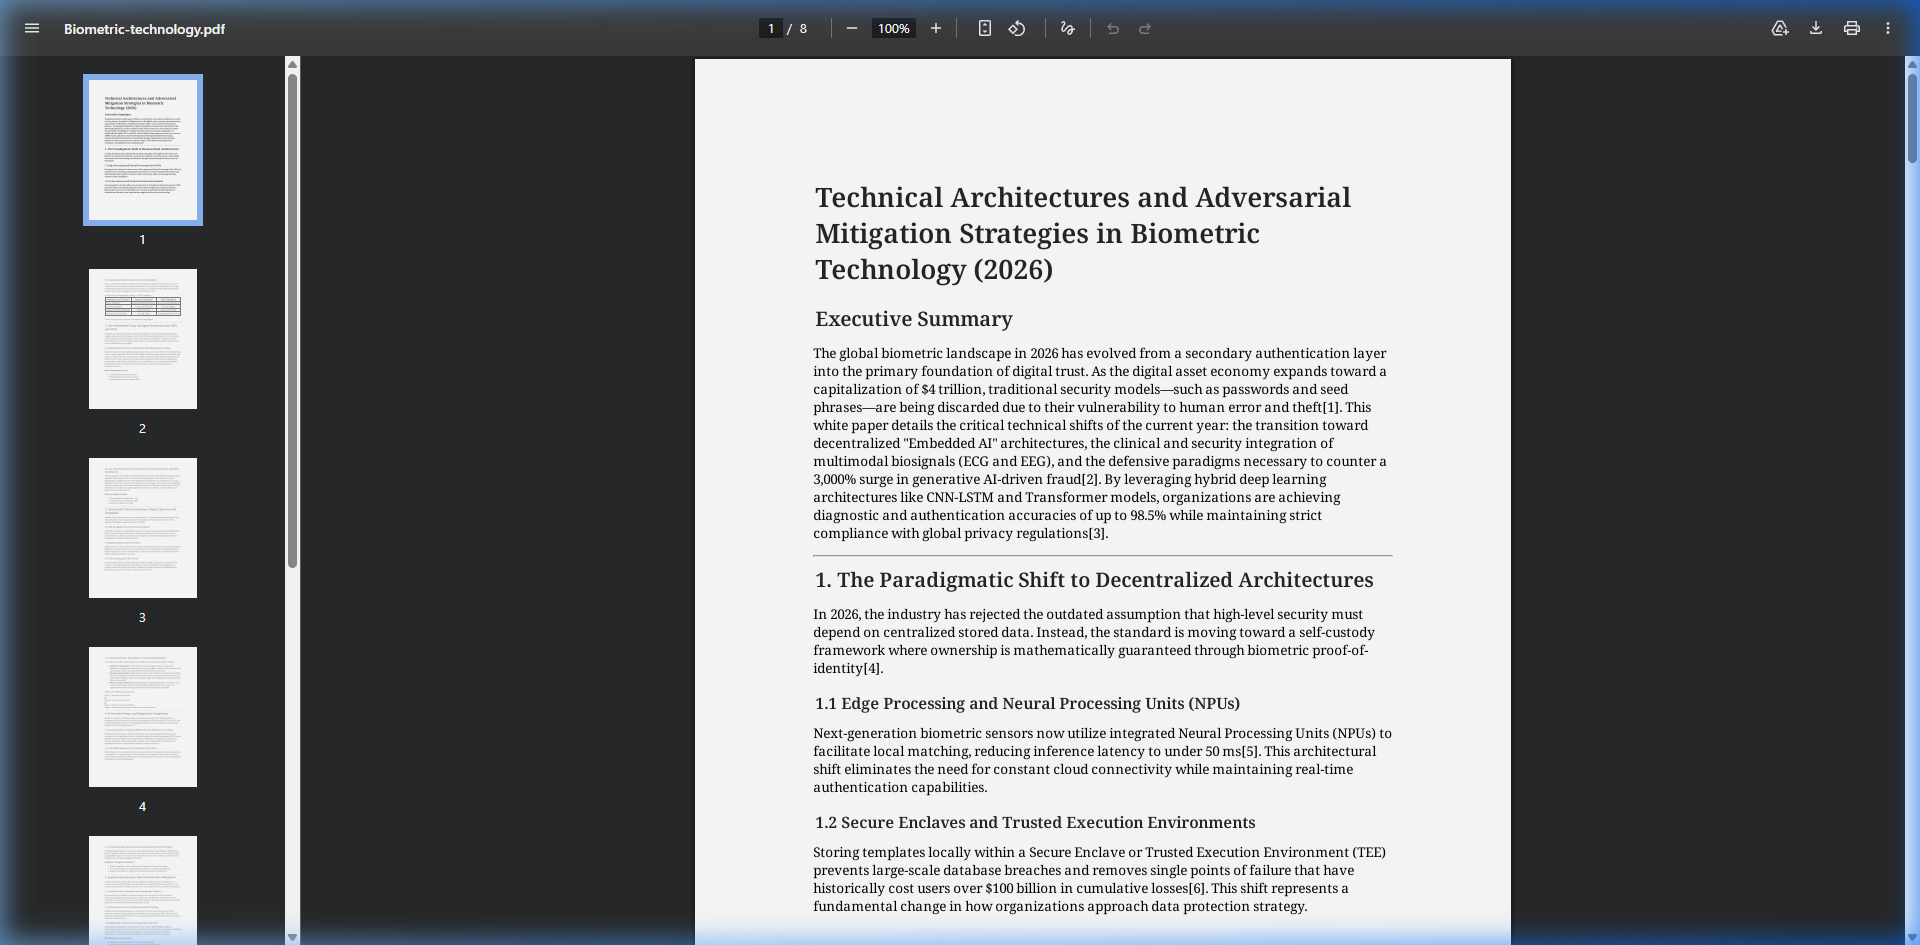Save the PDF to Google Drive

tap(1780, 29)
